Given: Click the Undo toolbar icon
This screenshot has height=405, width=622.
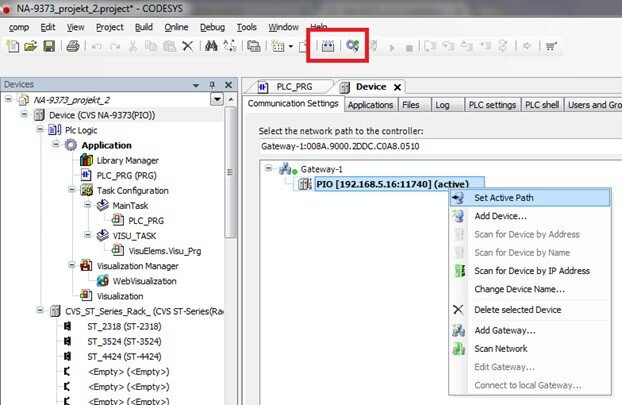Looking at the screenshot, I should click(97, 46).
